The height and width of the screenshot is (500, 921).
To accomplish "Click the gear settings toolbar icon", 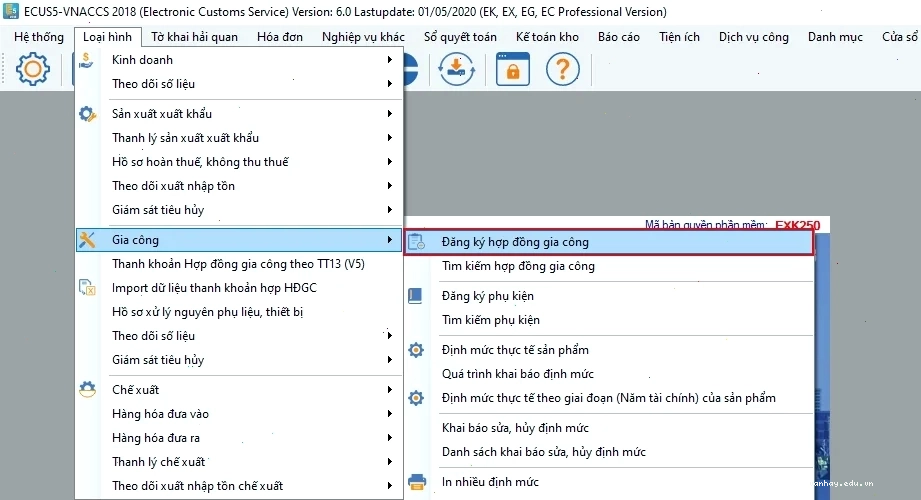I will click(x=32, y=69).
